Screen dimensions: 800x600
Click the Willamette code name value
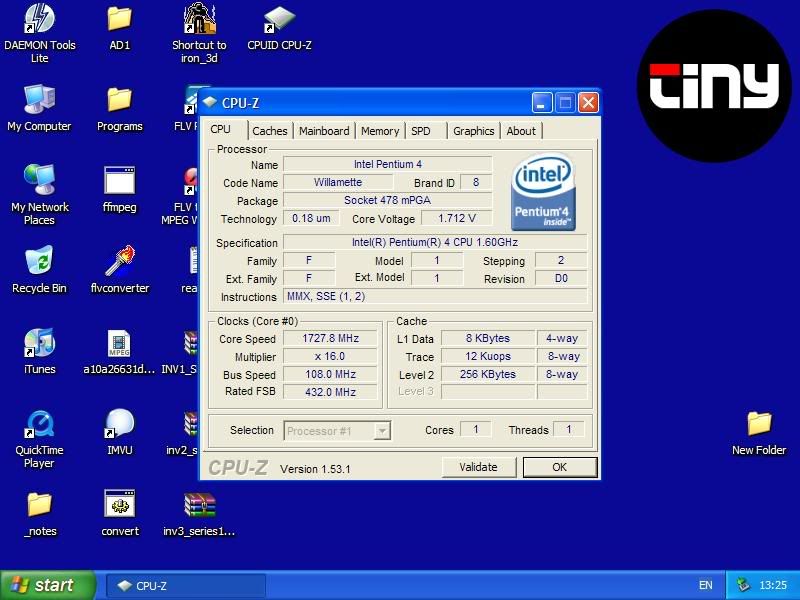click(x=338, y=182)
